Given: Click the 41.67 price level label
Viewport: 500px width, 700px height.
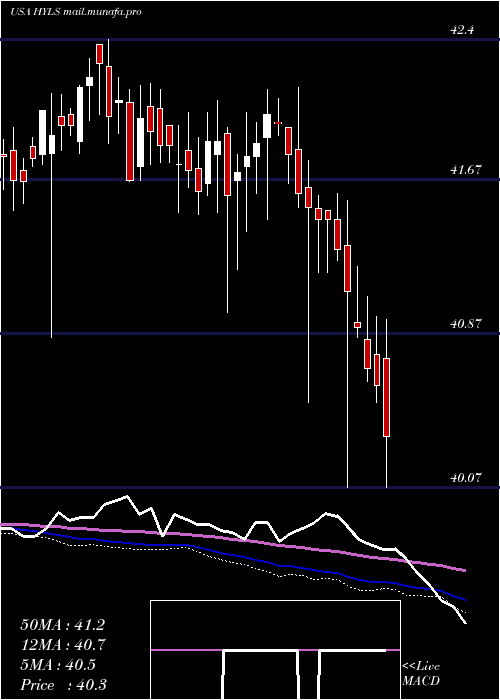Looking at the screenshot, I should 467,170.
